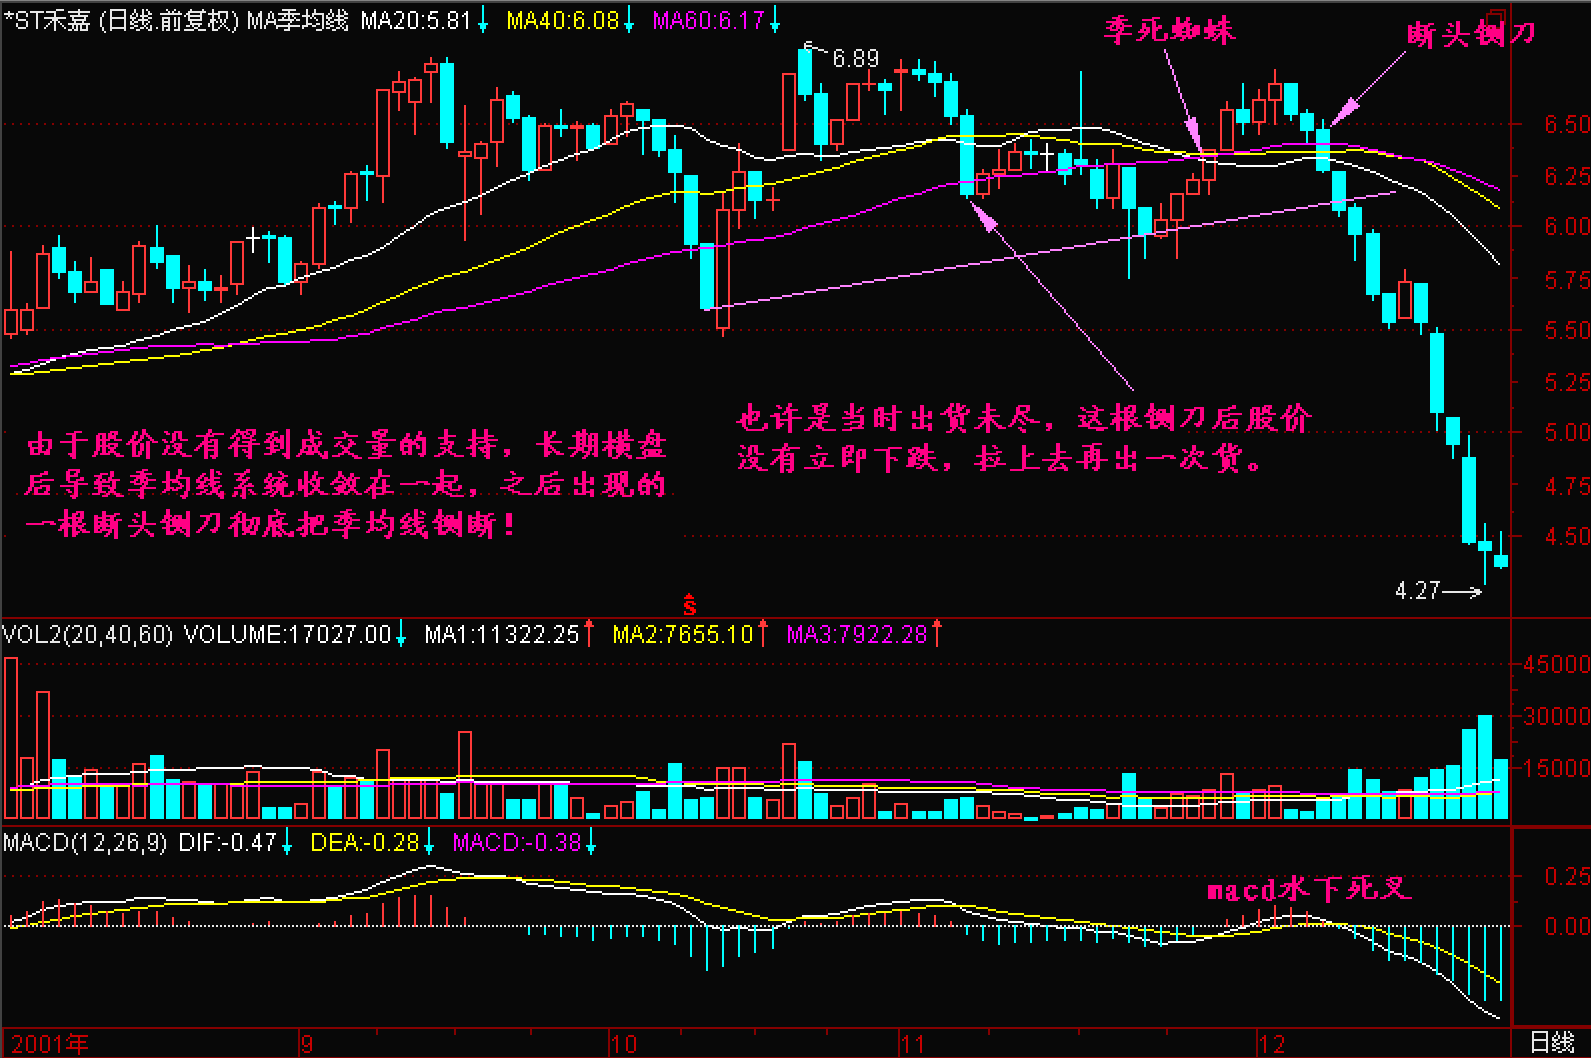Click the up arrow next to MA2:7655.10
This screenshot has height=1058, width=1591.
pyautogui.click(x=763, y=633)
